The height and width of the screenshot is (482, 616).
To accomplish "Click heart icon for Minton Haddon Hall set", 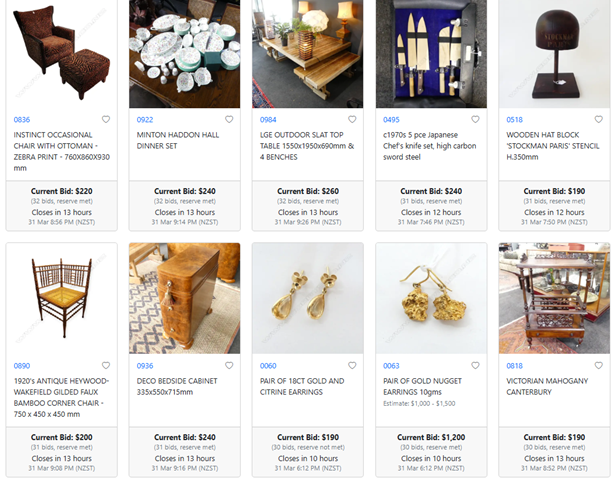I will 229,119.
